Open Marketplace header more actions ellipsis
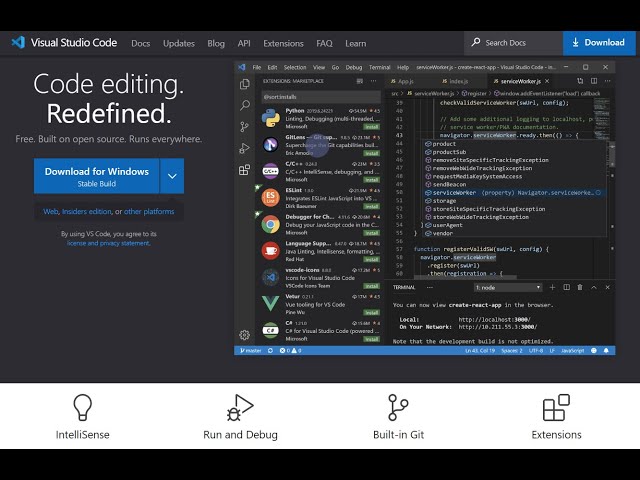Viewport: 640px width, 480px height. (373, 81)
